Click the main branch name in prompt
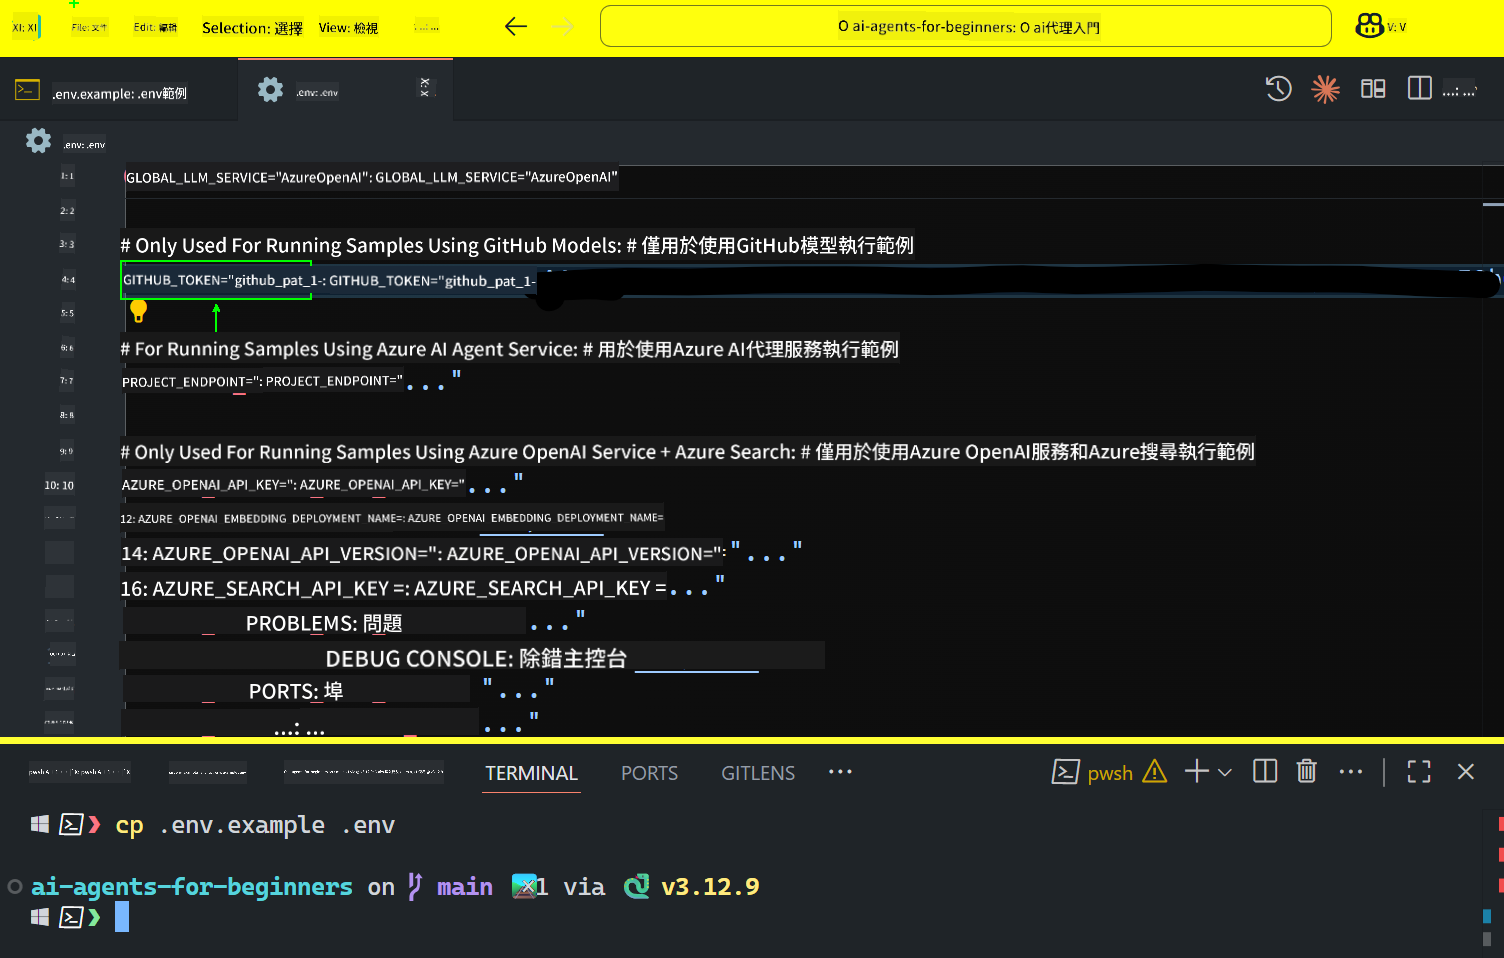Viewport: 1504px width, 958px height. 465,887
